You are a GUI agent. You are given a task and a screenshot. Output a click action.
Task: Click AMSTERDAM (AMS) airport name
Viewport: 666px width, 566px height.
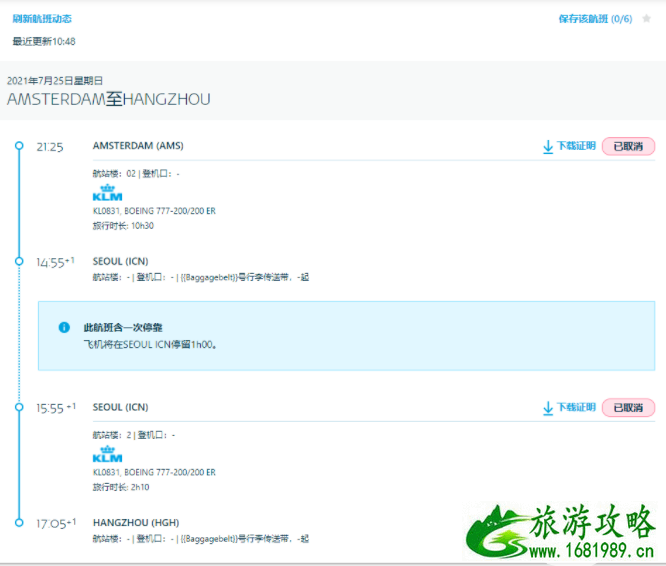(x=138, y=146)
